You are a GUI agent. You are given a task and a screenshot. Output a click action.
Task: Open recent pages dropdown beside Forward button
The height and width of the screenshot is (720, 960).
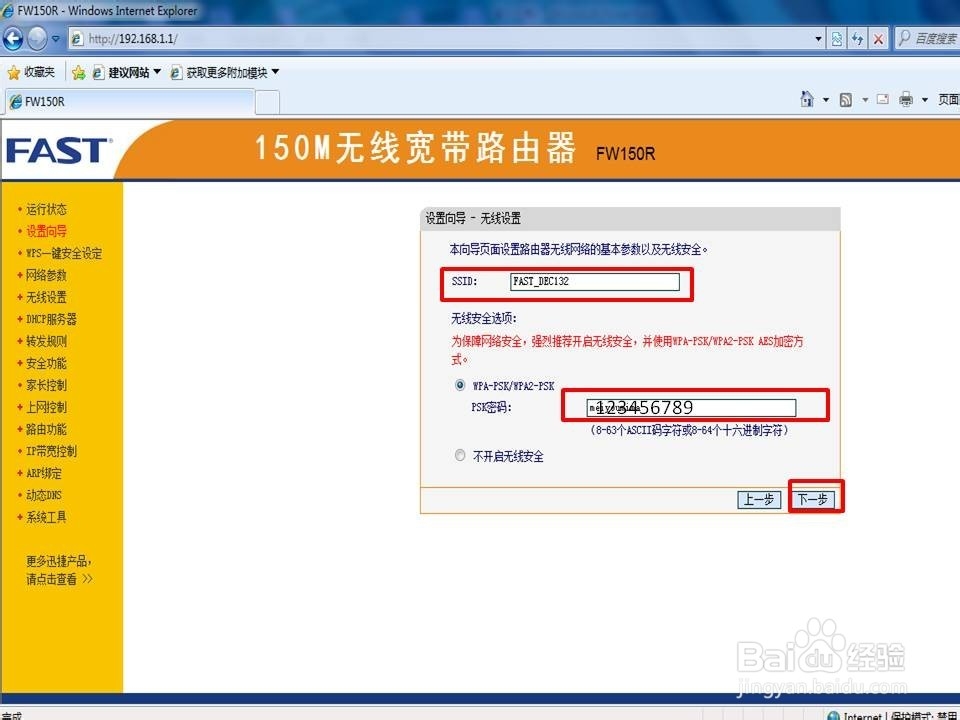[56, 39]
